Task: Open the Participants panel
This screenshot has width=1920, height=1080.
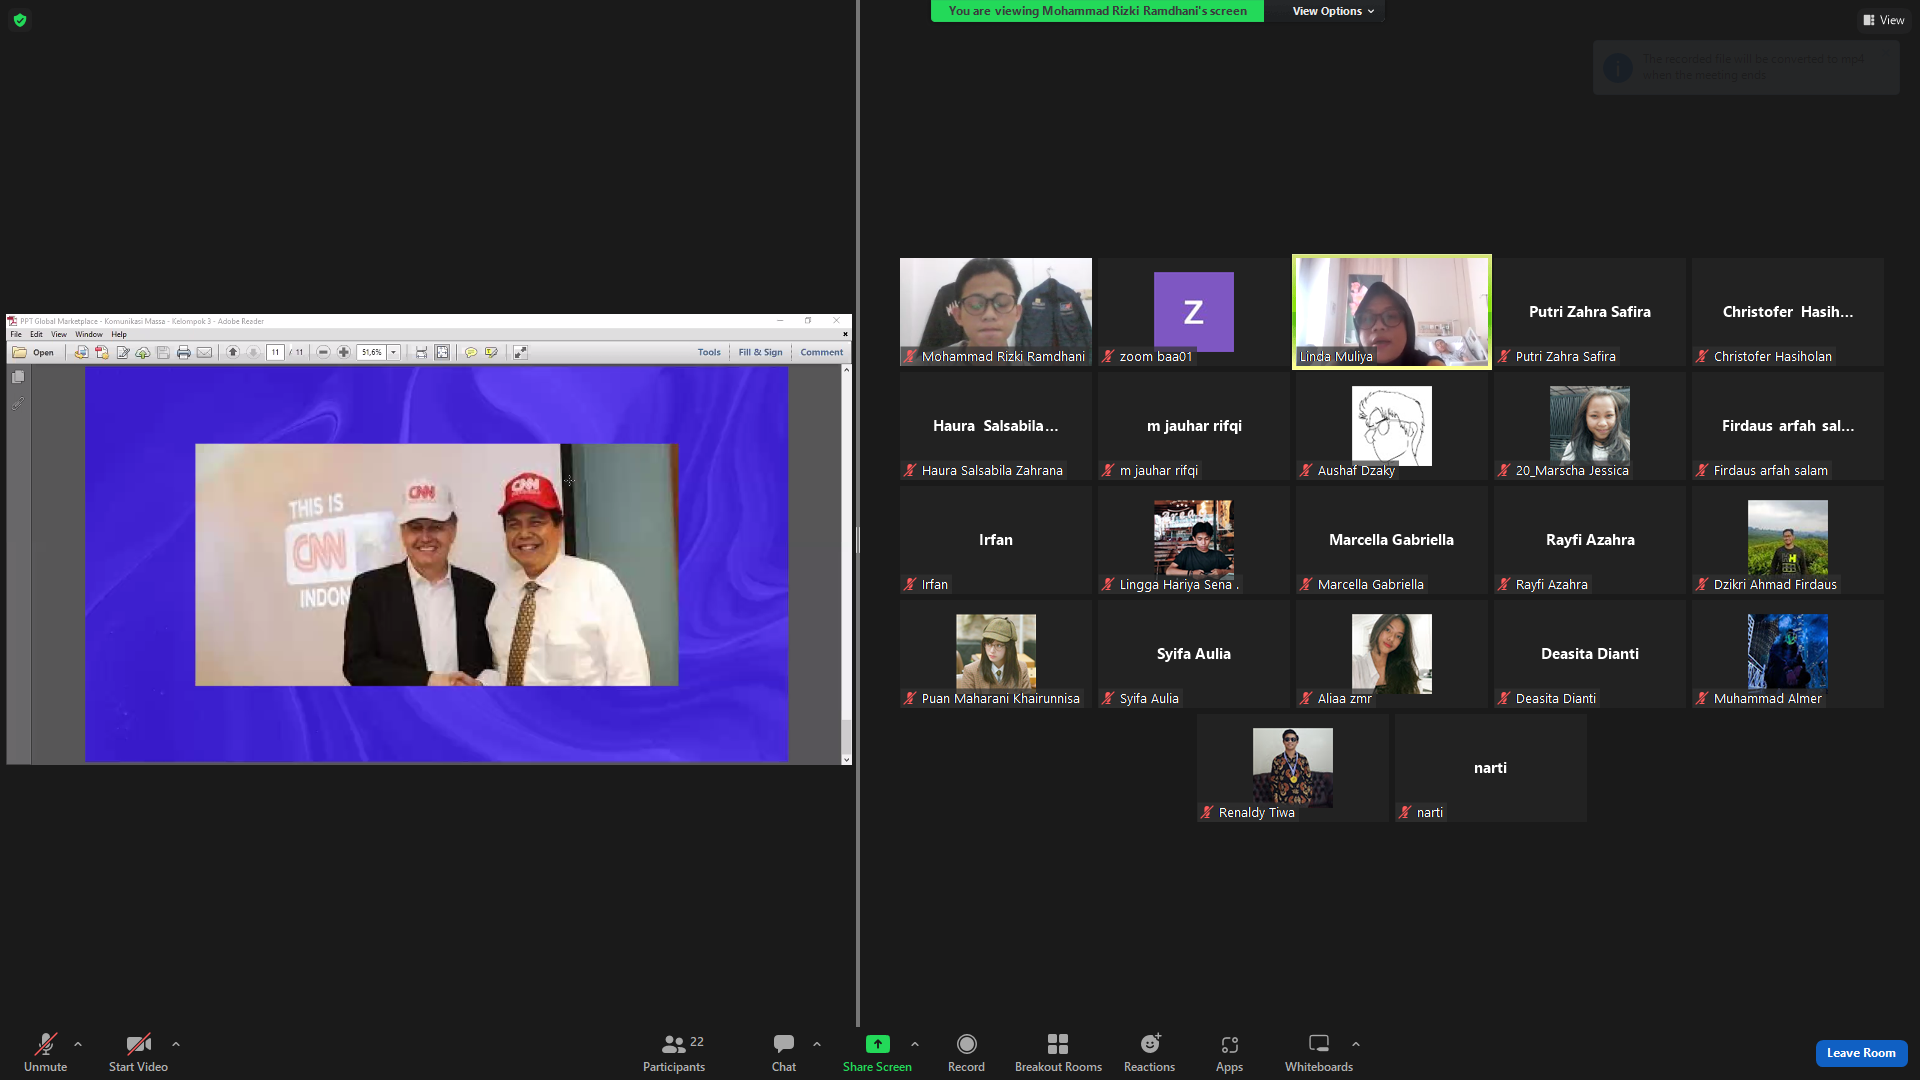Action: click(674, 1053)
